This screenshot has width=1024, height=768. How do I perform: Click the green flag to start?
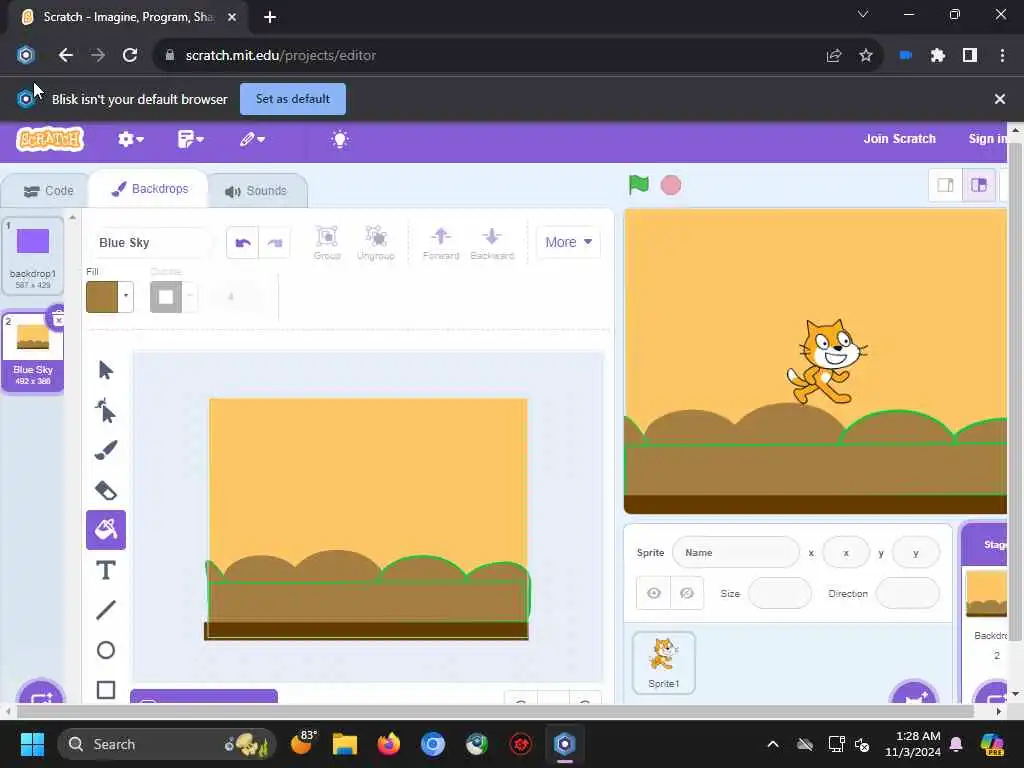point(639,185)
